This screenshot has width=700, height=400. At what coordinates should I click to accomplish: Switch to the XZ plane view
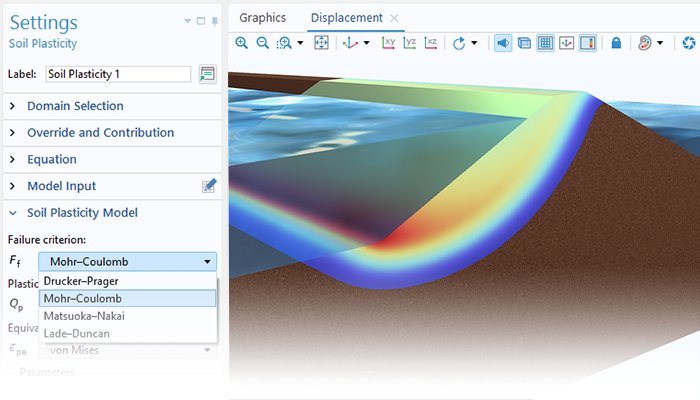(431, 43)
